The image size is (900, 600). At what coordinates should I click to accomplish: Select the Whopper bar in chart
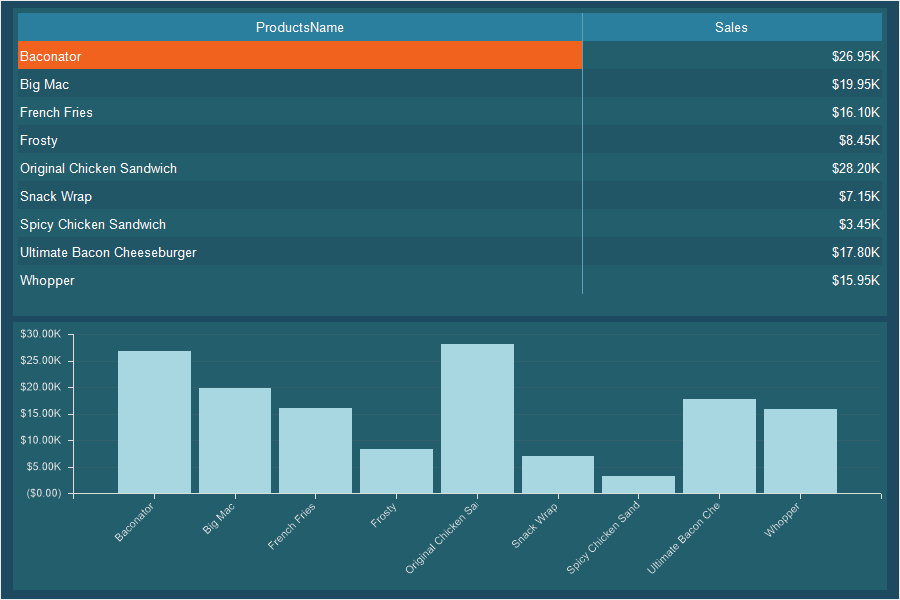800,451
